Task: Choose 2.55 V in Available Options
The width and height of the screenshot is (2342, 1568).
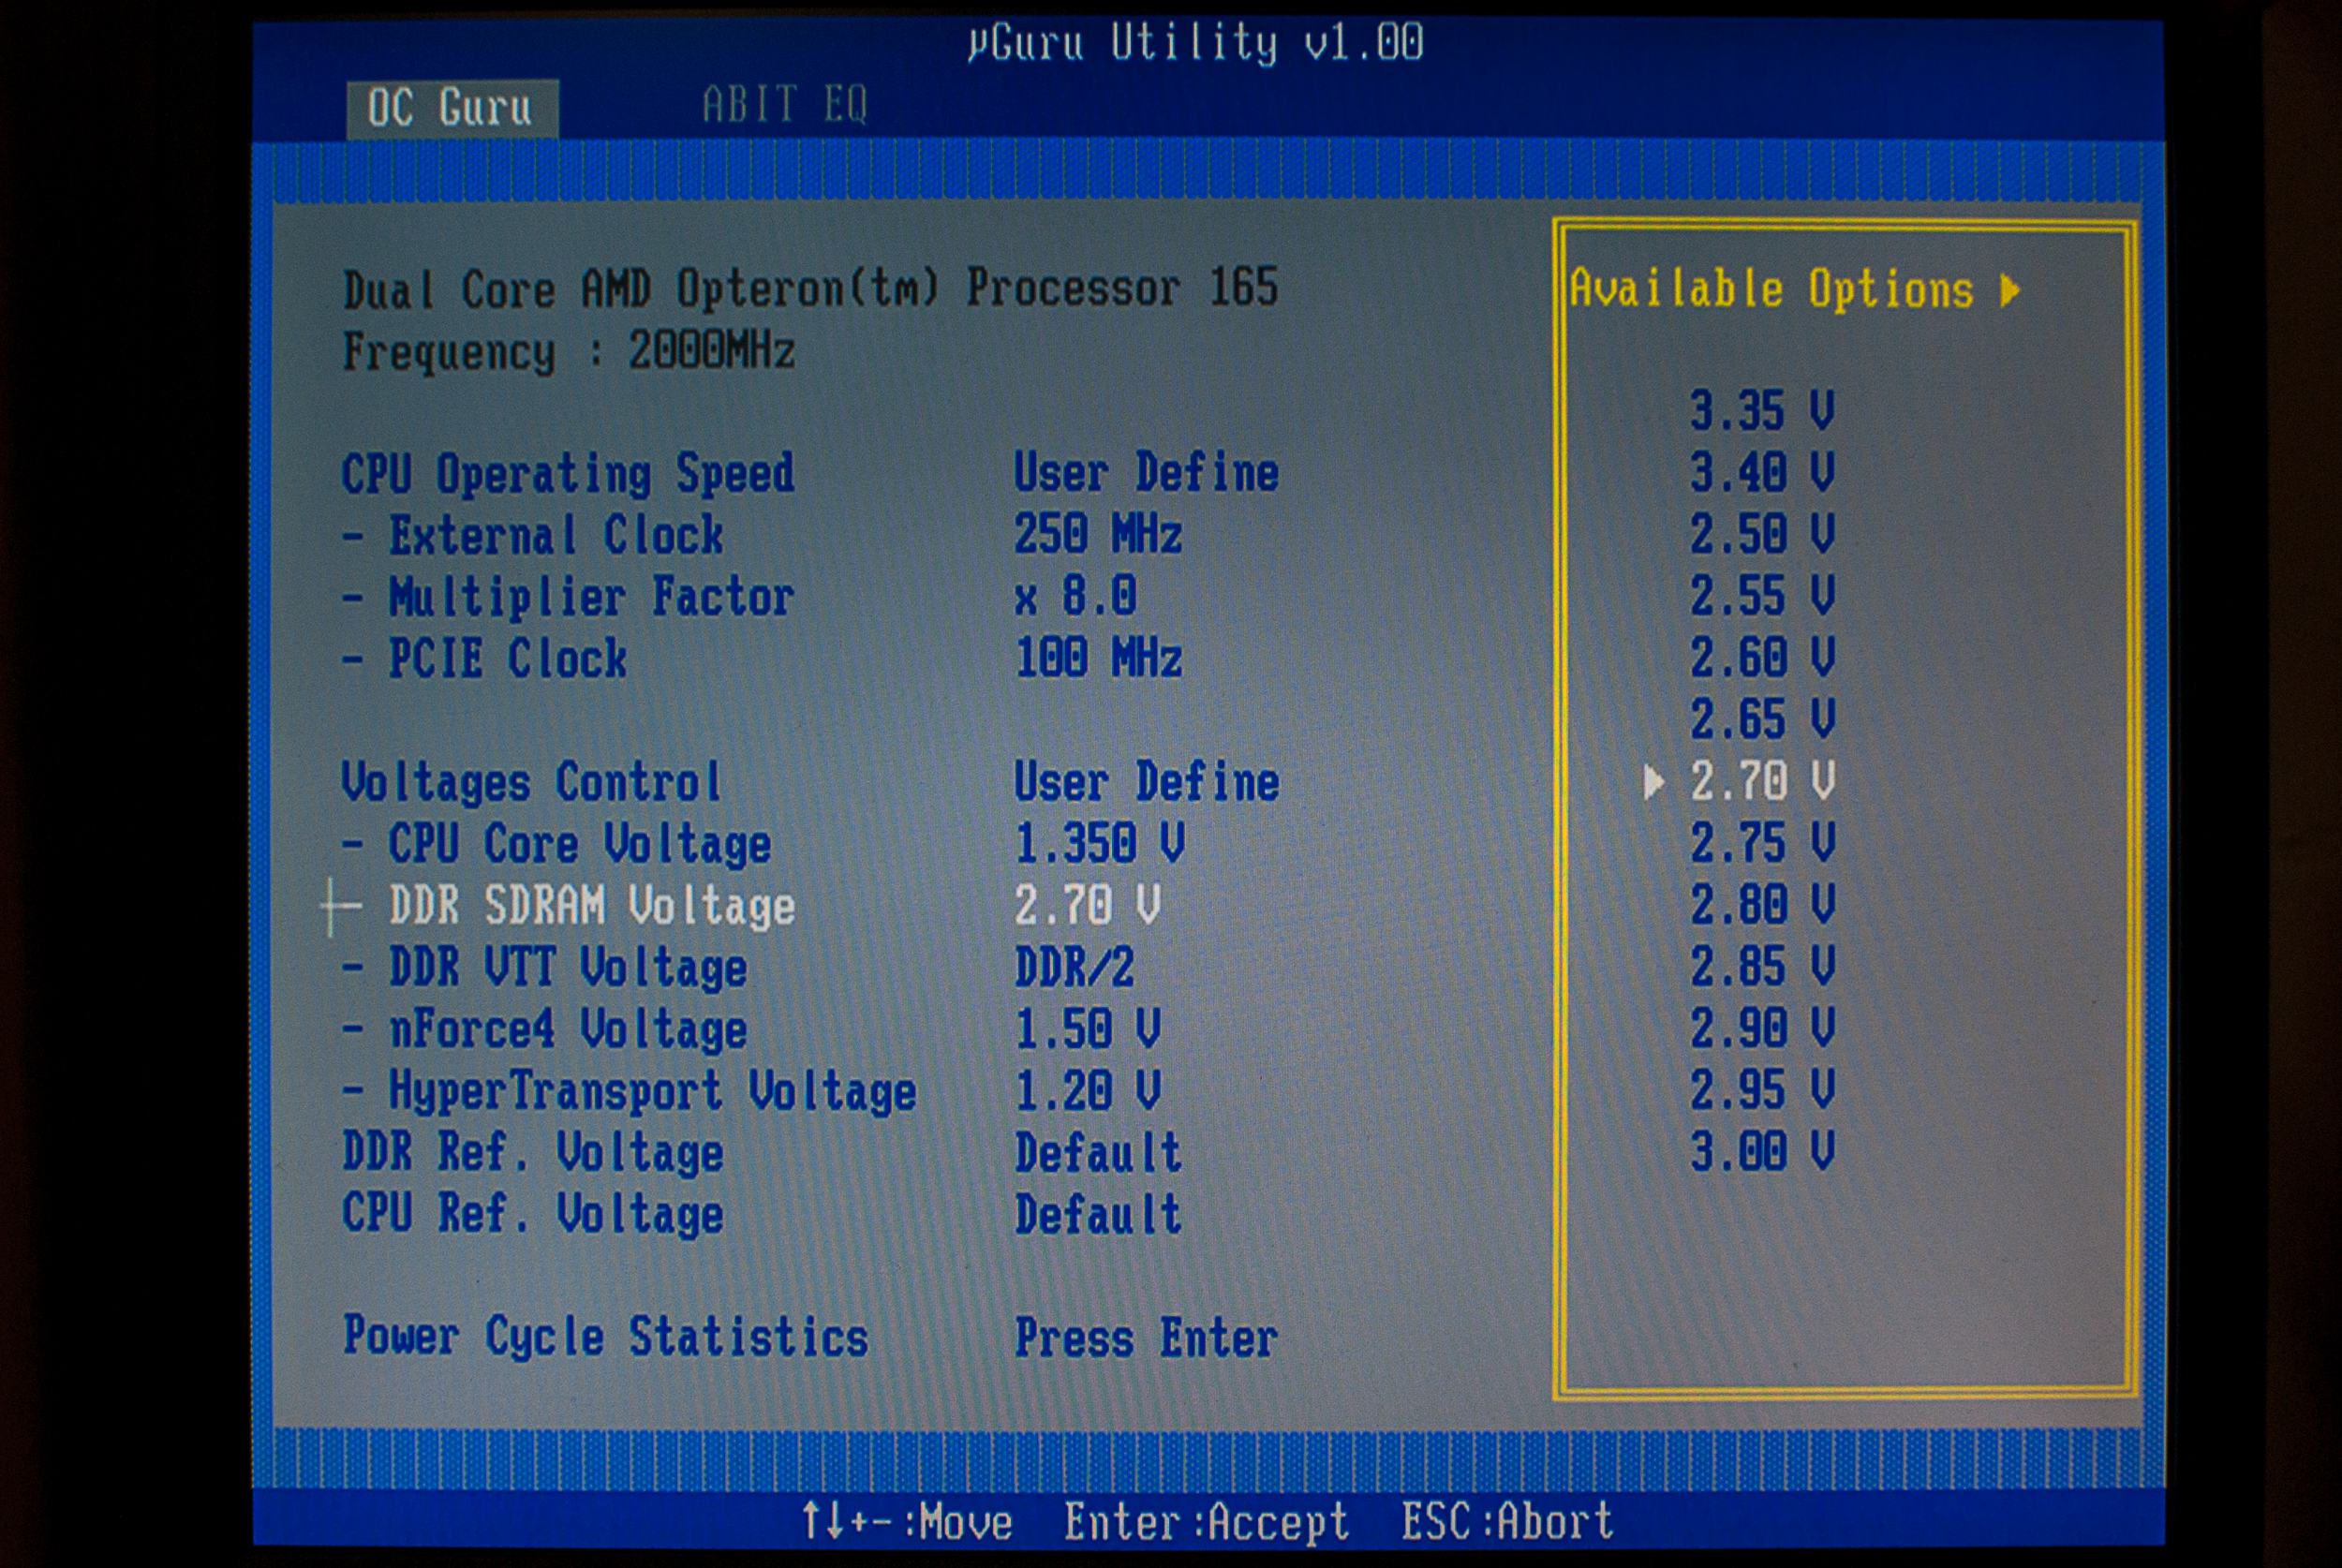Action: coord(1762,596)
